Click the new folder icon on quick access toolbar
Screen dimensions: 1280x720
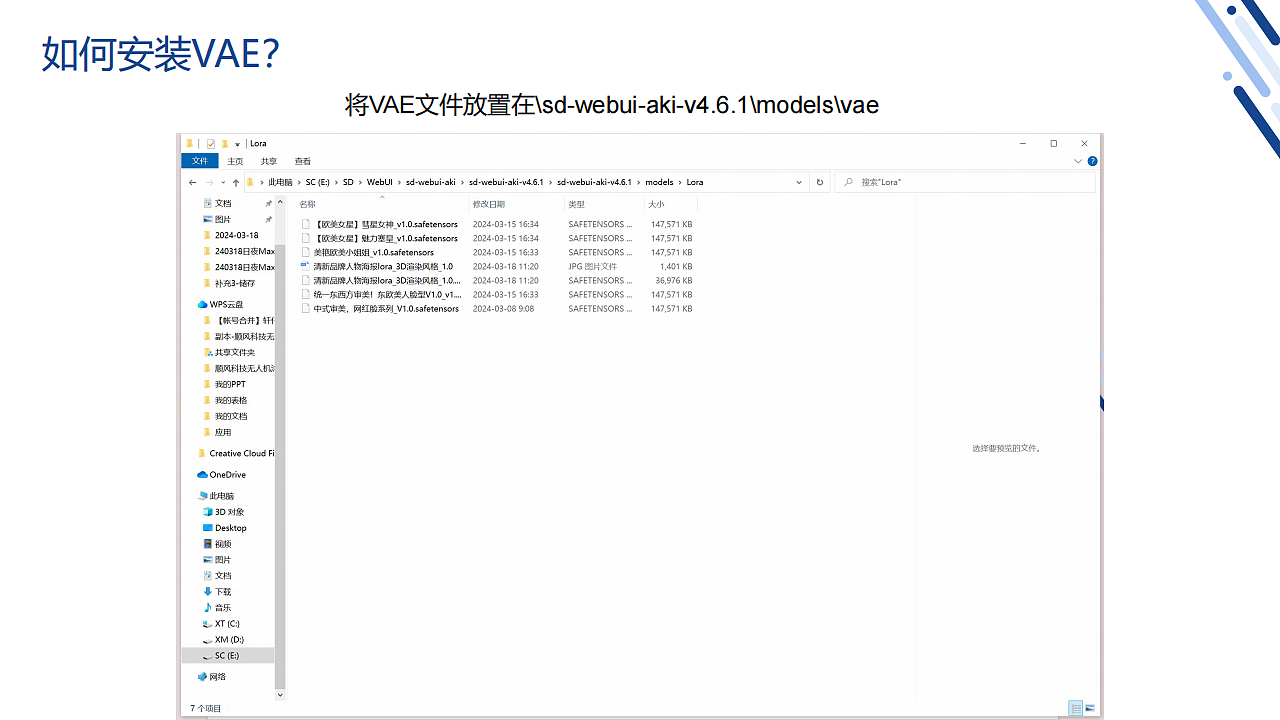click(226, 143)
